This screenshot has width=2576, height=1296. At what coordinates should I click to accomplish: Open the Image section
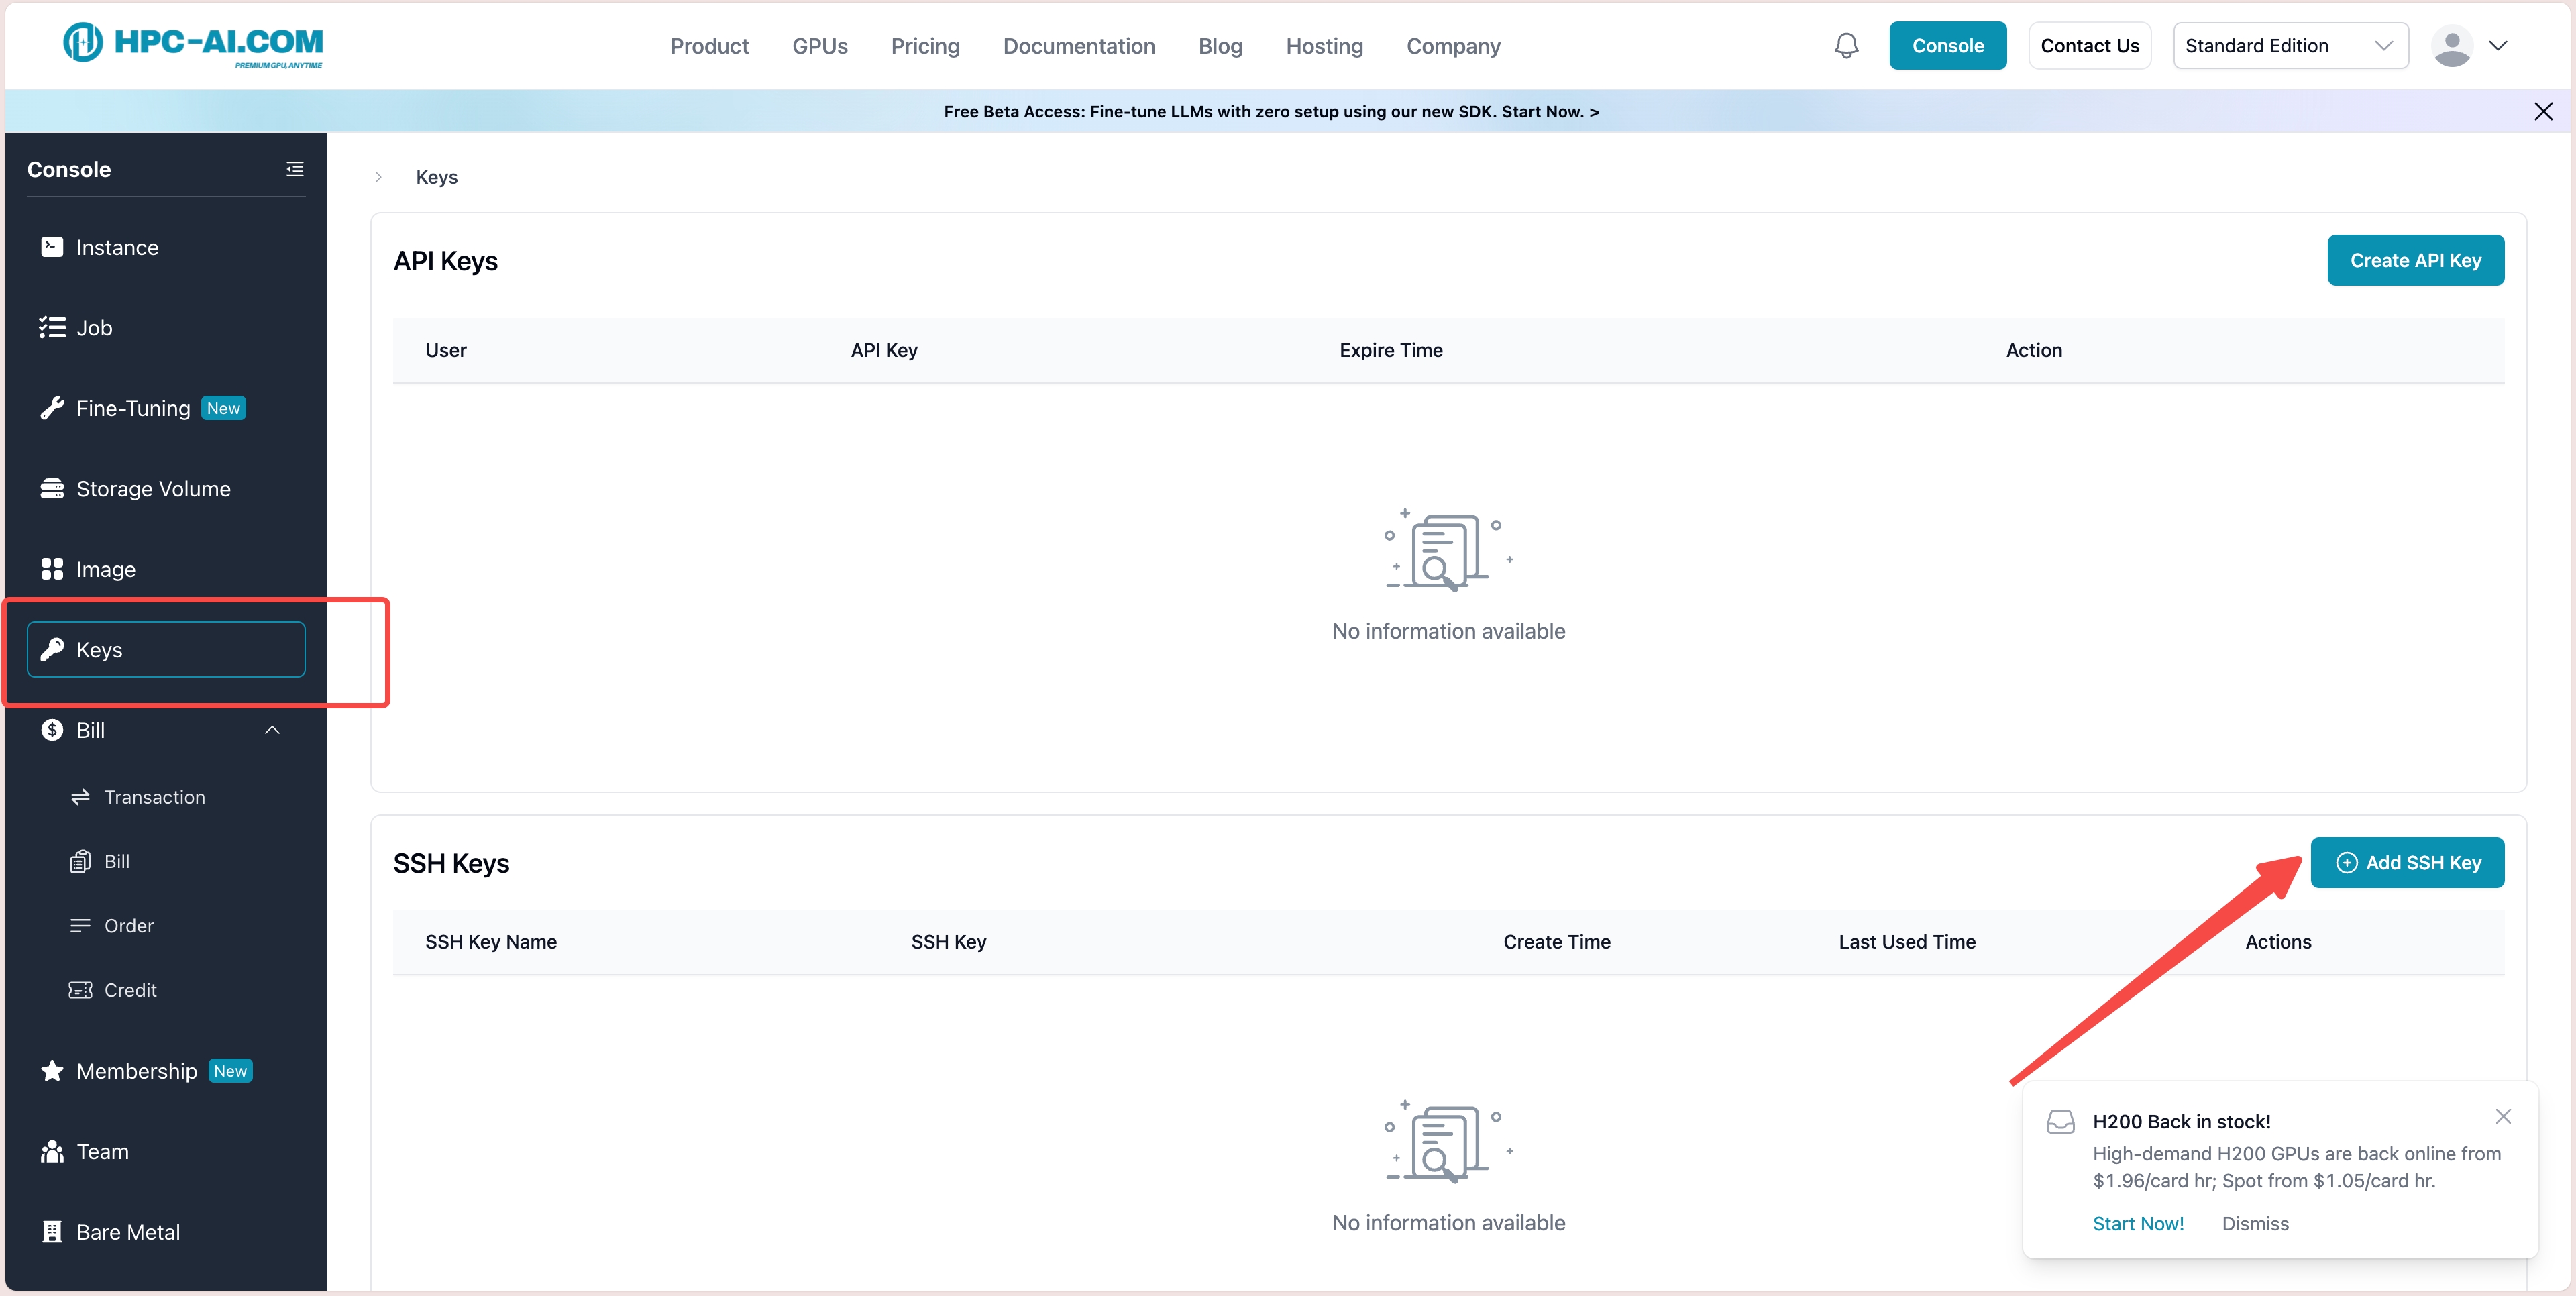tap(105, 569)
